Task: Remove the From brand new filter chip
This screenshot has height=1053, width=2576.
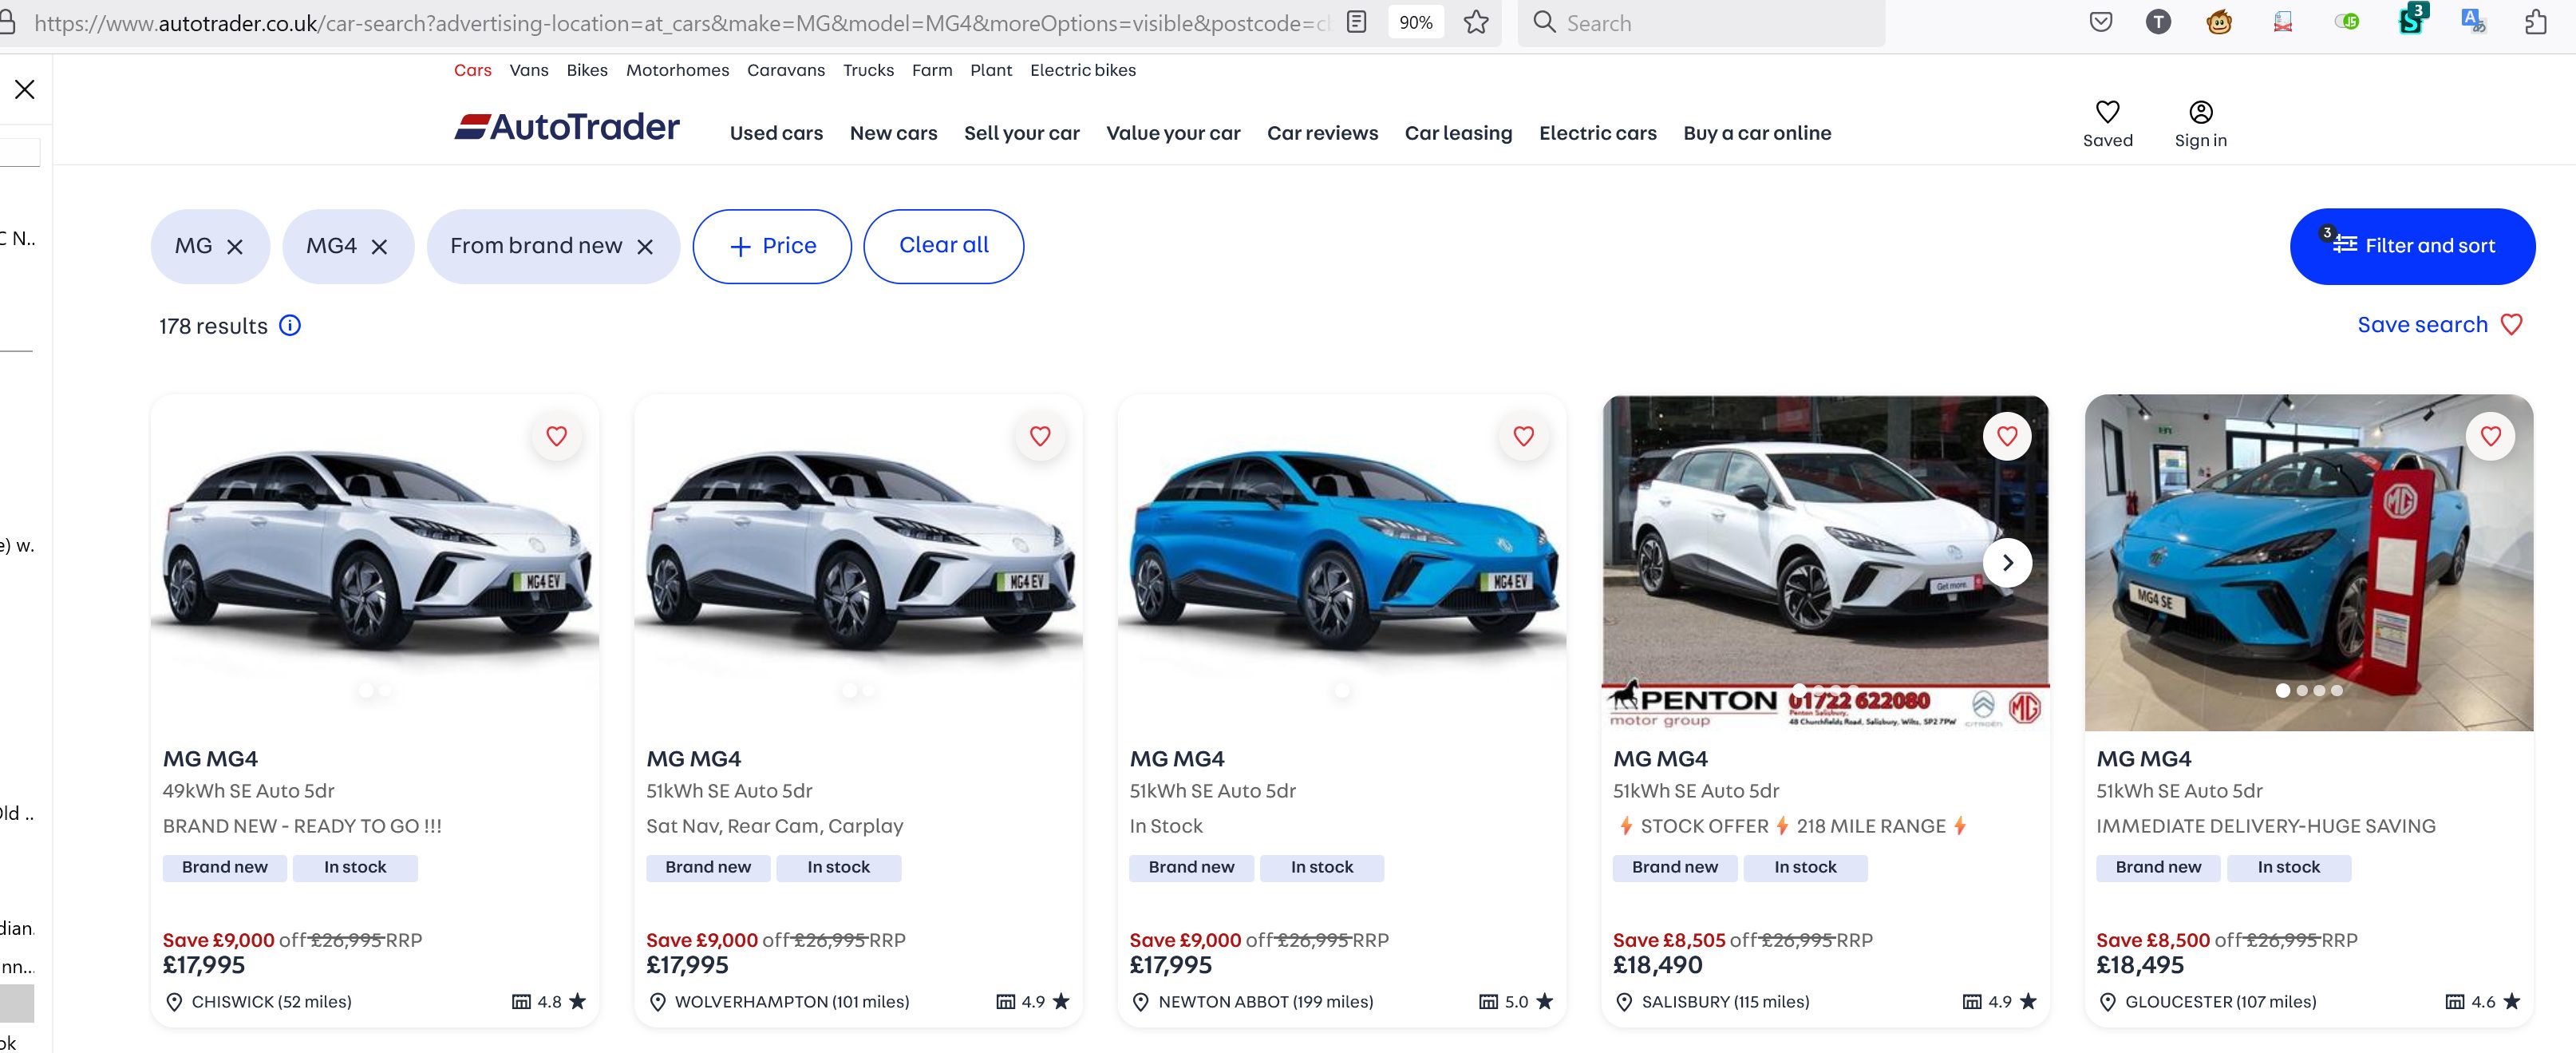Action: pos(645,247)
